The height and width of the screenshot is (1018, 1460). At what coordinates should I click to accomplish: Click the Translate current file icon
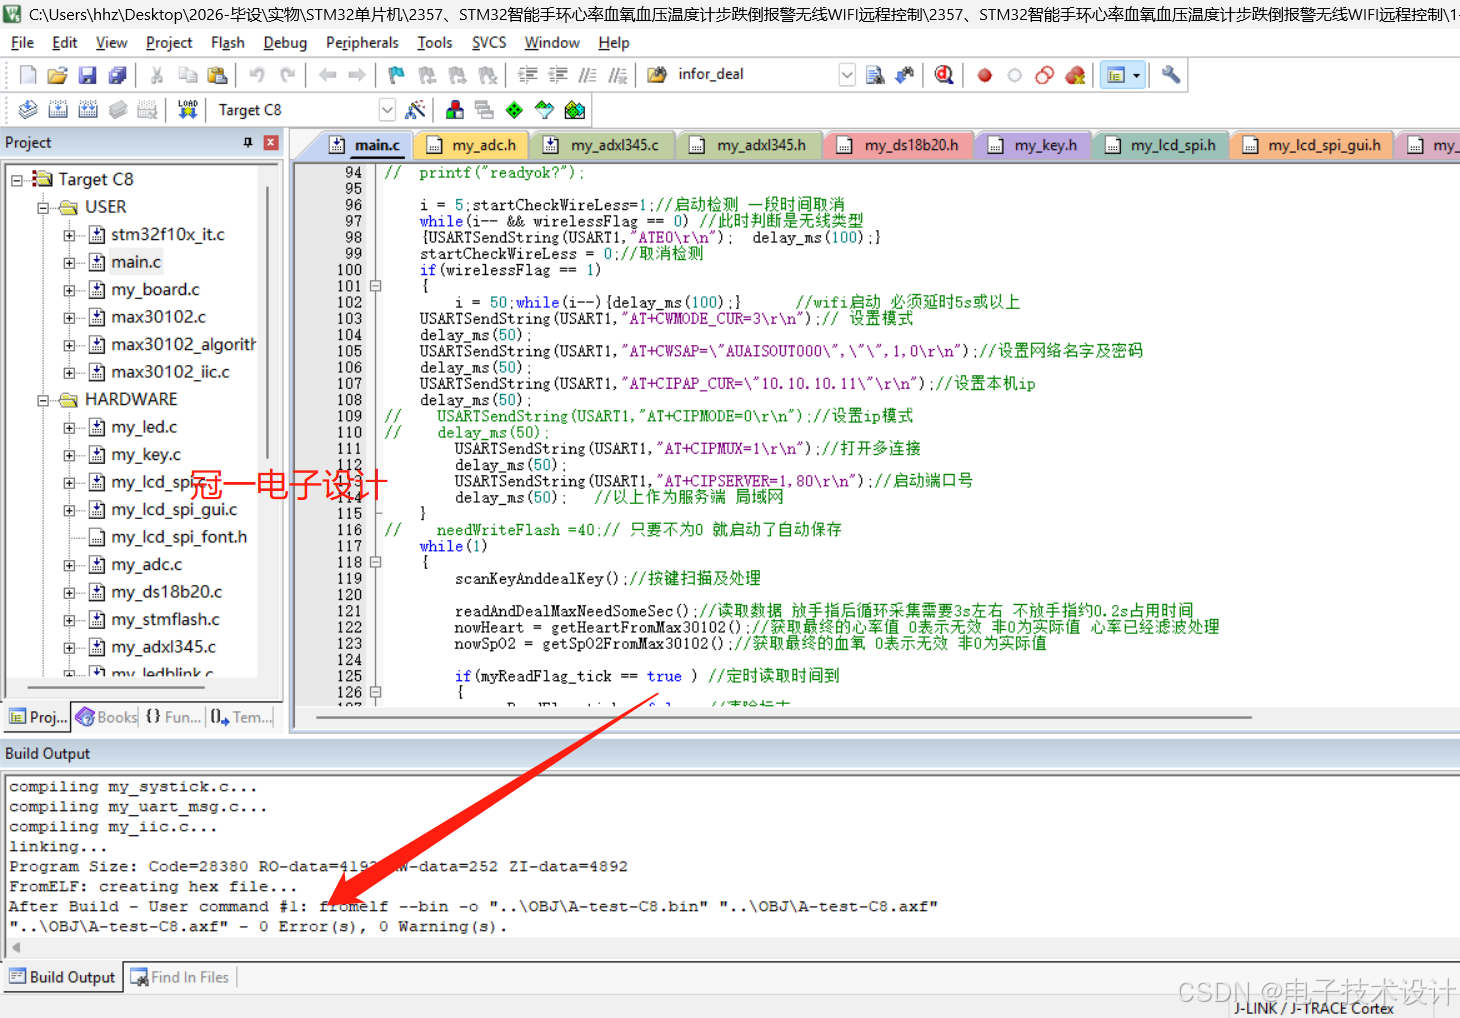coord(28,110)
